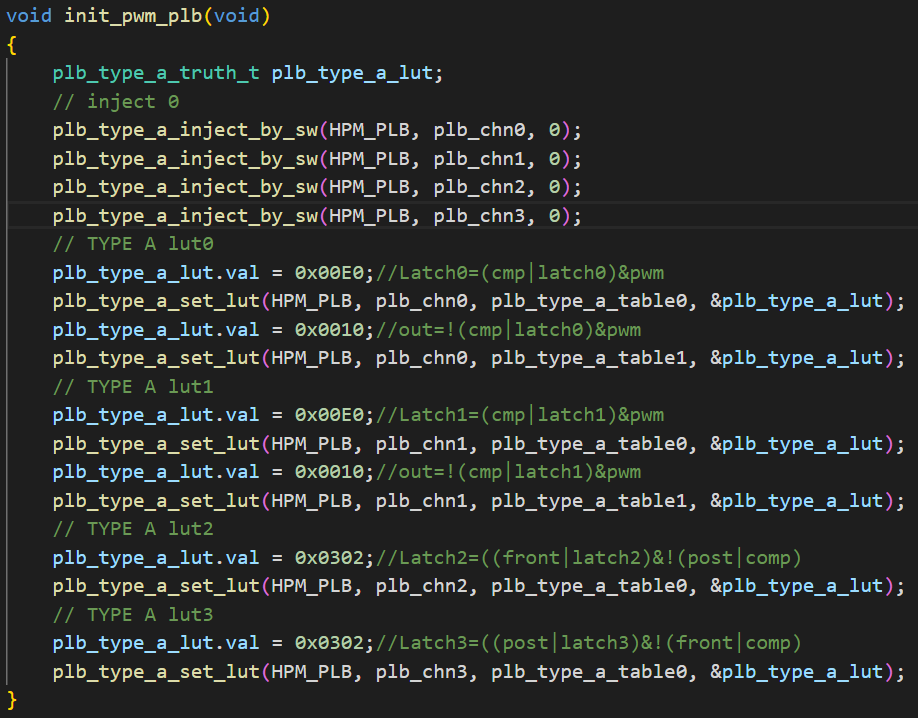Click the '// TYPE A lut2' comment
The image size is (918, 718).
(133, 528)
